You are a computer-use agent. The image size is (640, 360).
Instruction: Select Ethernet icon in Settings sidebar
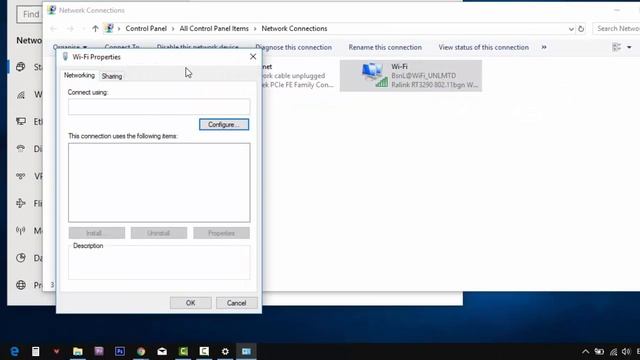[21, 121]
